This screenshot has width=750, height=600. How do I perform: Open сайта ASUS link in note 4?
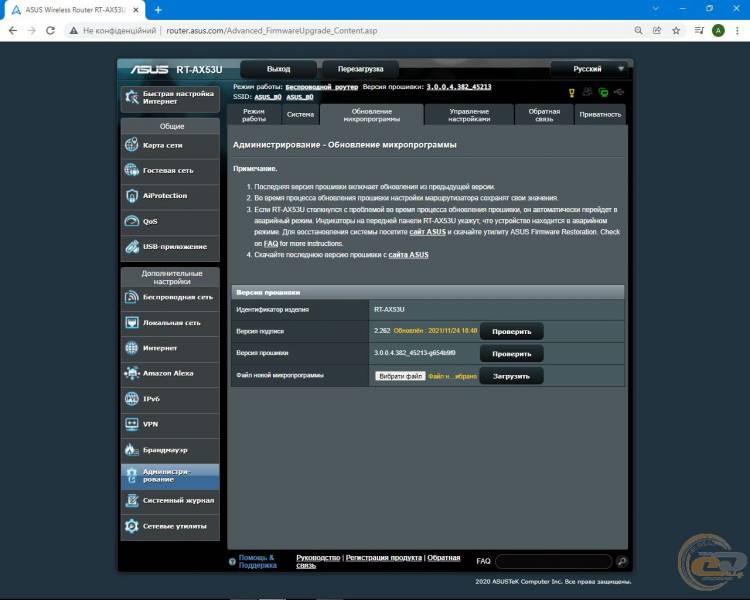[408, 255]
